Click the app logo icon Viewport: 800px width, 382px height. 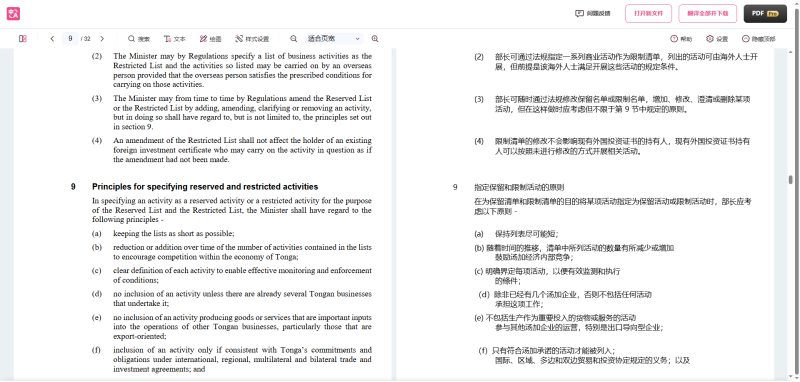coord(13,14)
